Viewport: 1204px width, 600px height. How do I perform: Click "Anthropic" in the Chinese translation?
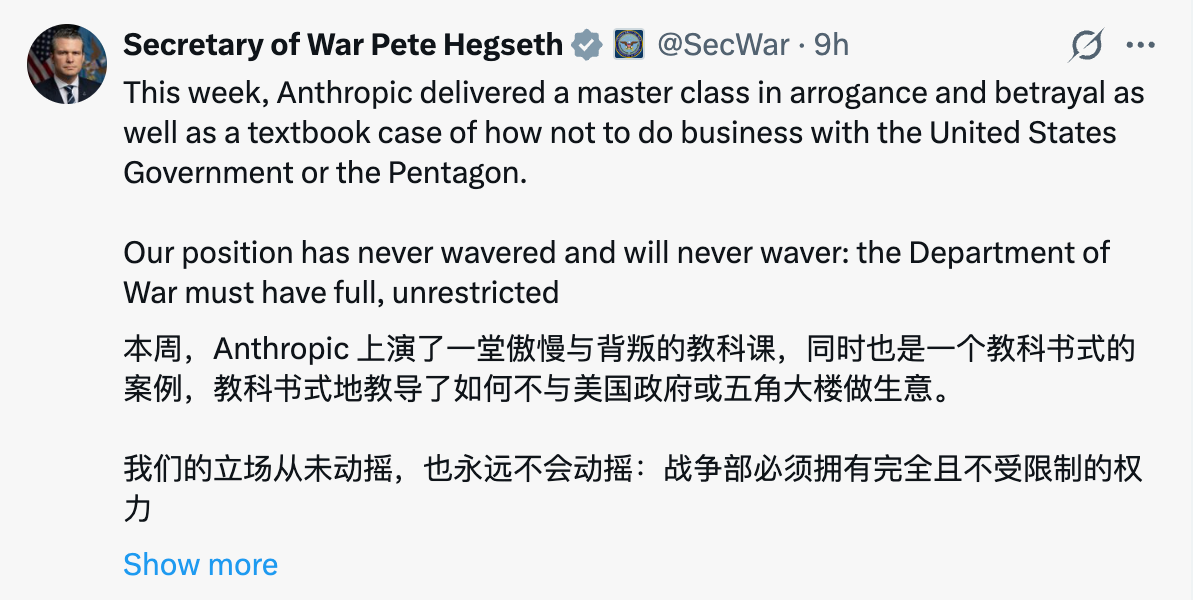tap(280, 349)
